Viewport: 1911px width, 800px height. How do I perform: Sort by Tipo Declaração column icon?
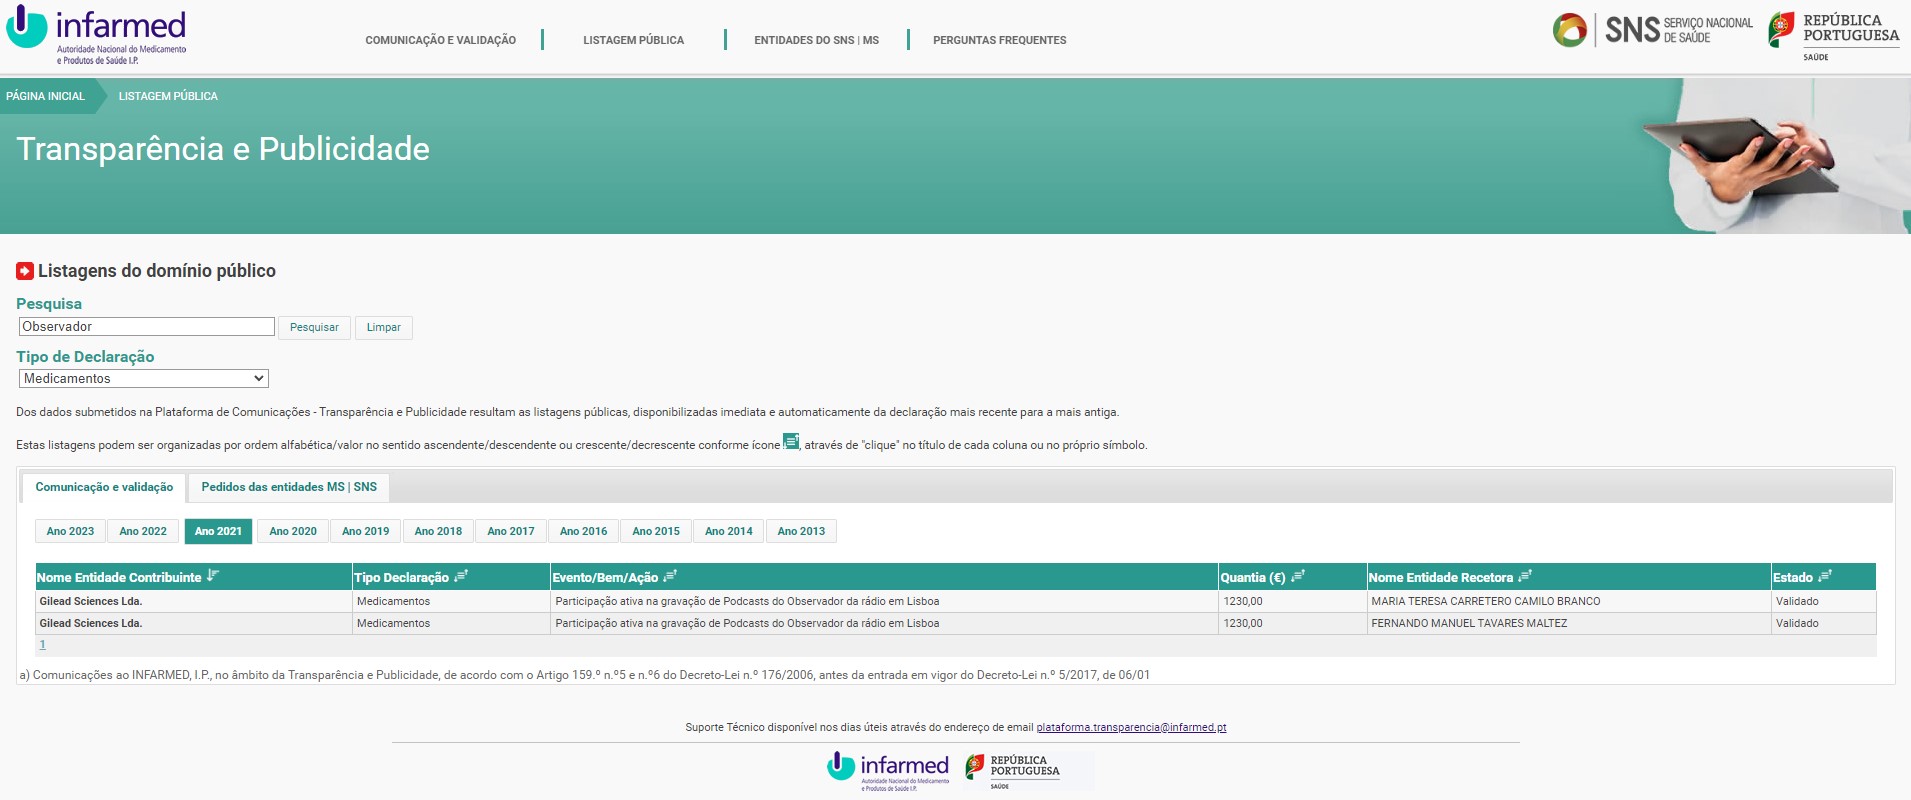coord(460,576)
